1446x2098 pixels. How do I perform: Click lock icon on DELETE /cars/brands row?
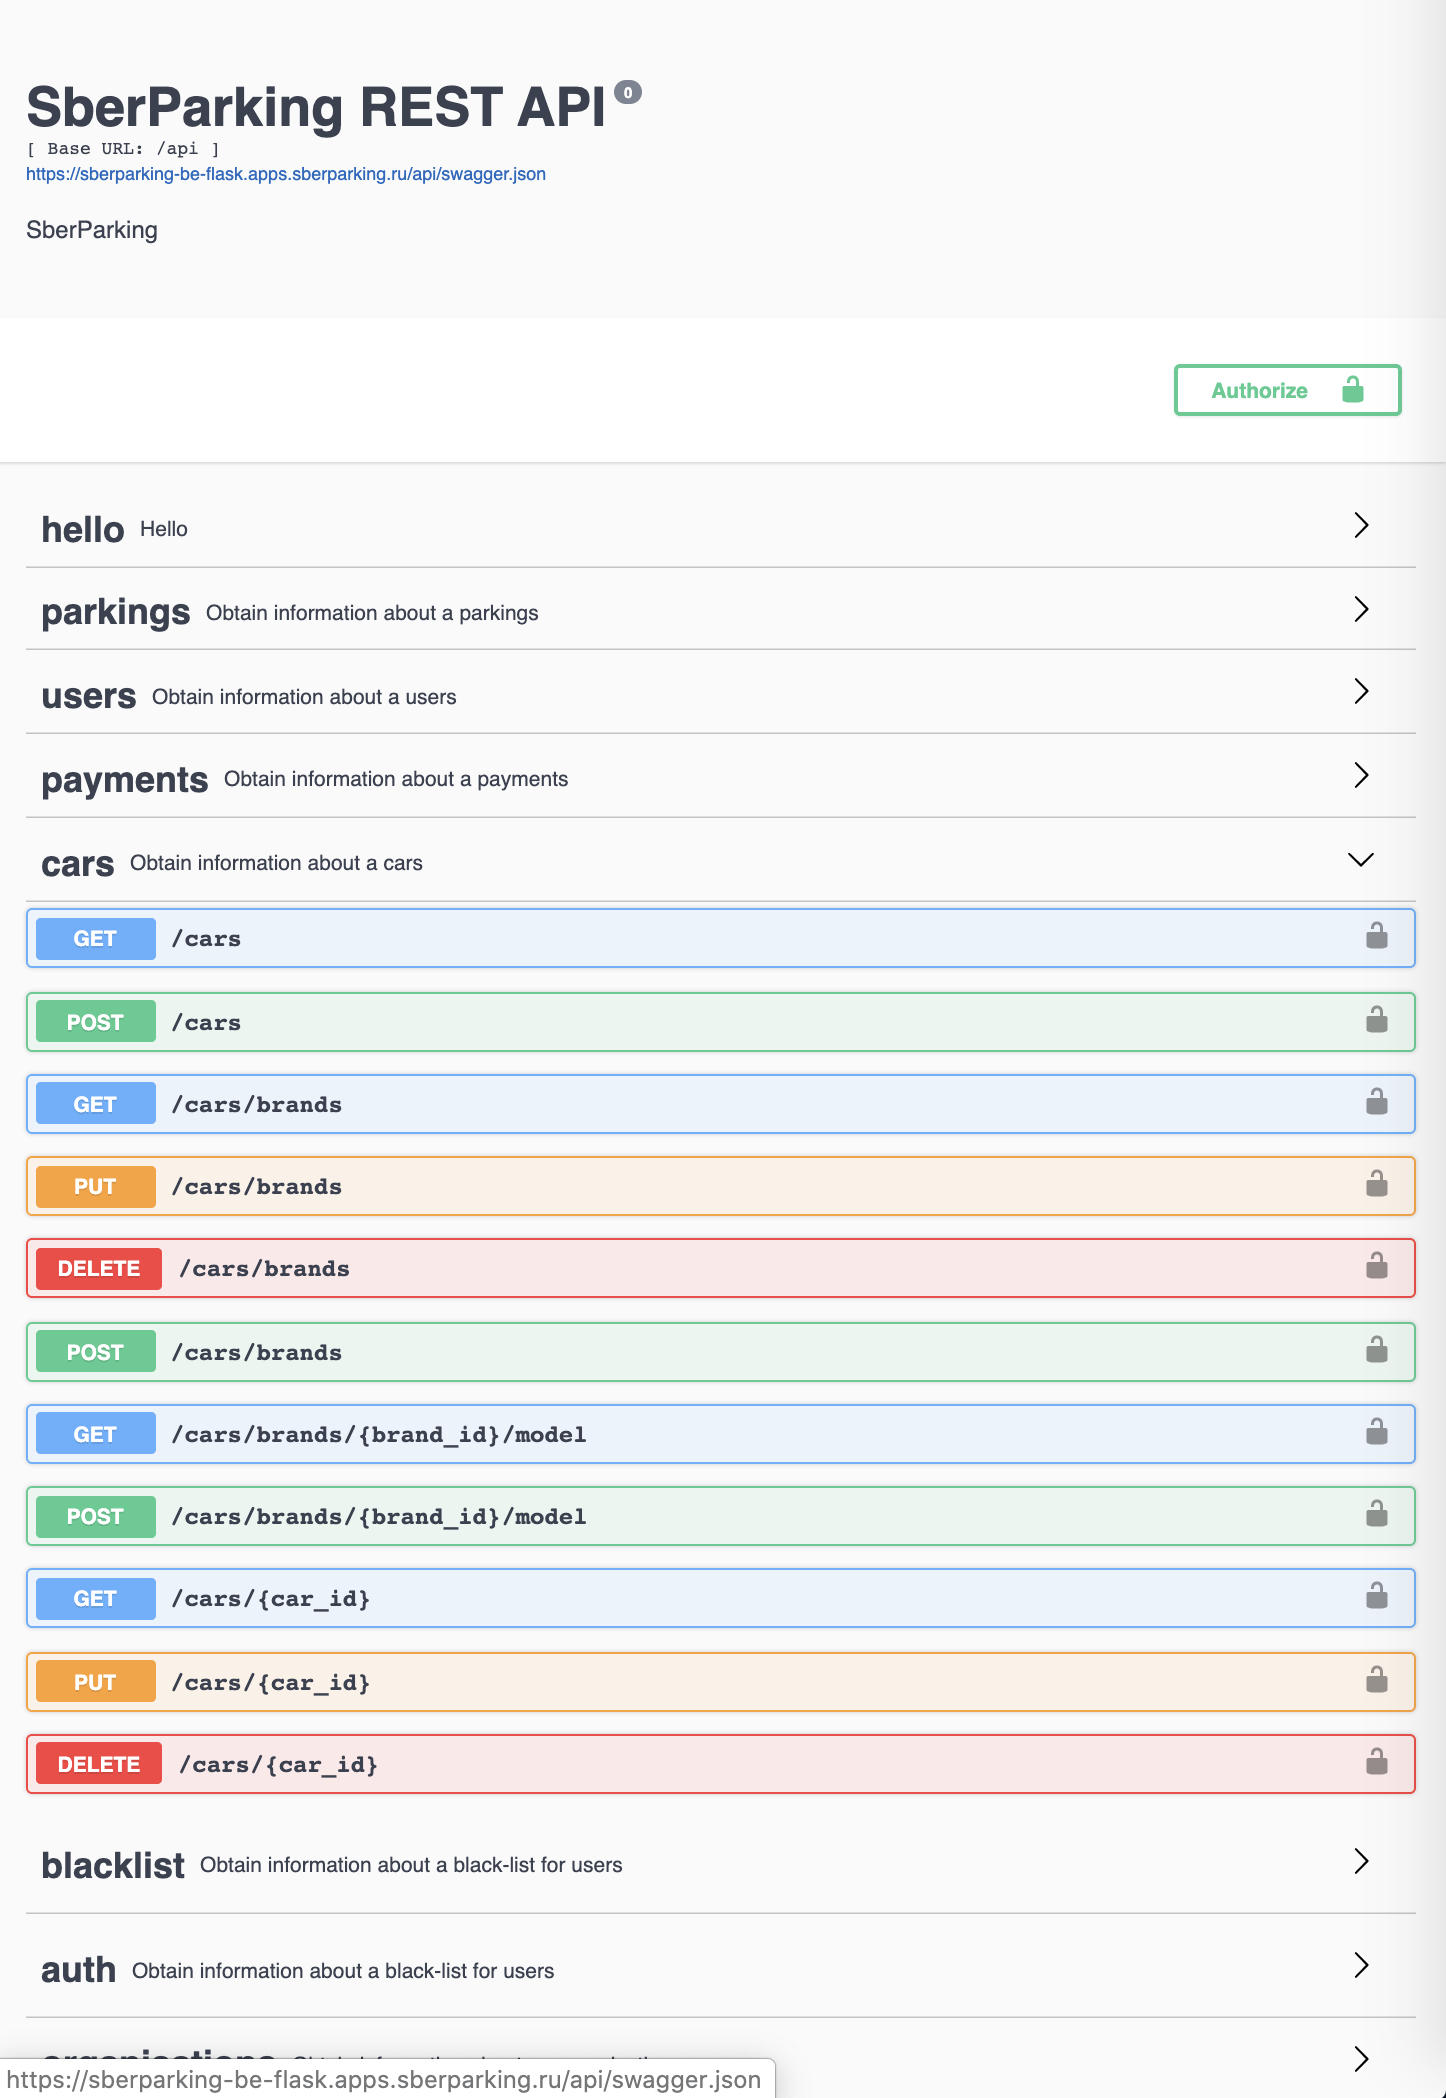coord(1376,1267)
